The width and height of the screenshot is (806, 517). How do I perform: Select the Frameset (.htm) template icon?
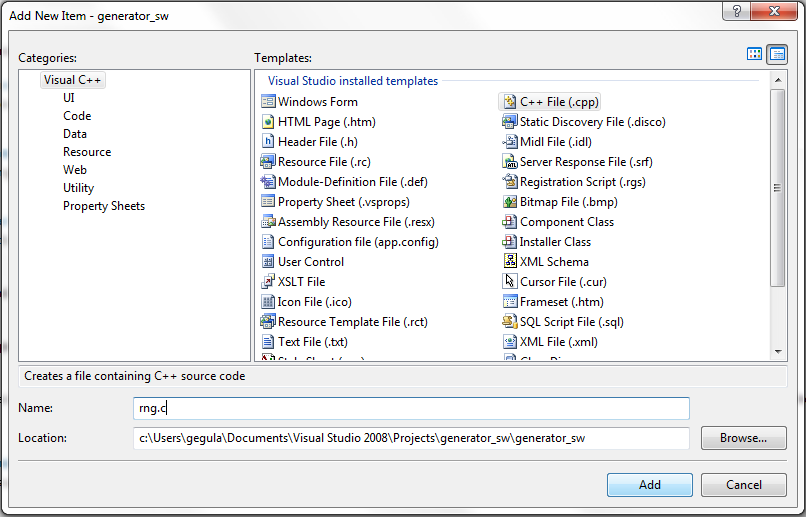click(509, 302)
